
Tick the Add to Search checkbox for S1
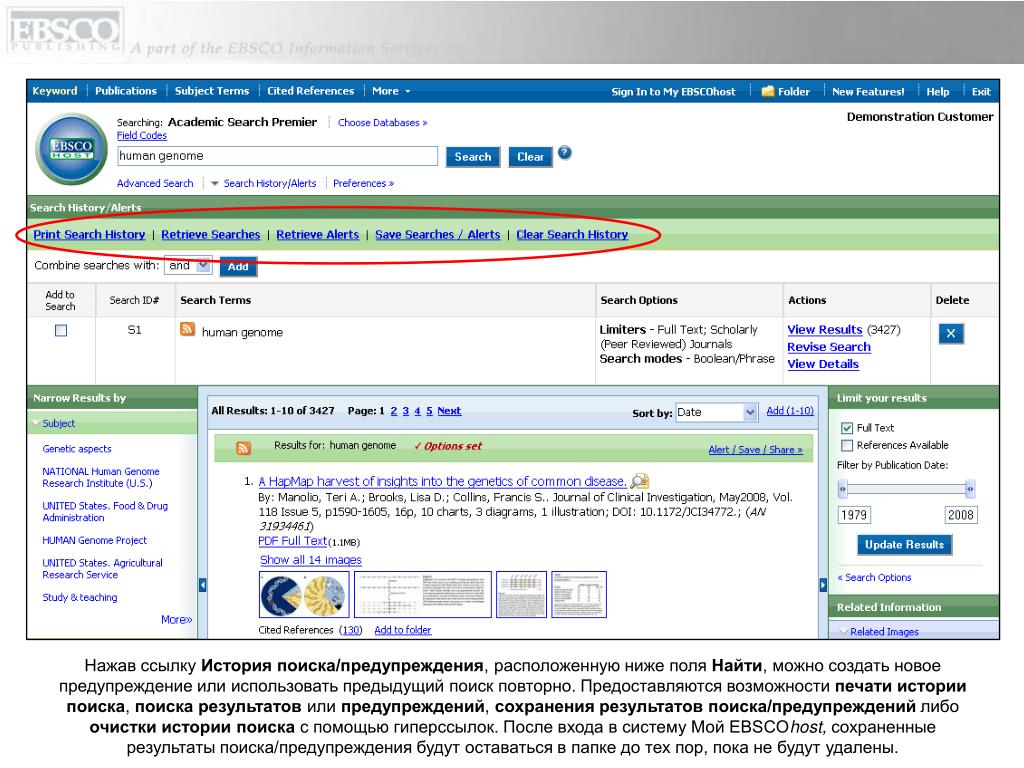[x=61, y=330]
